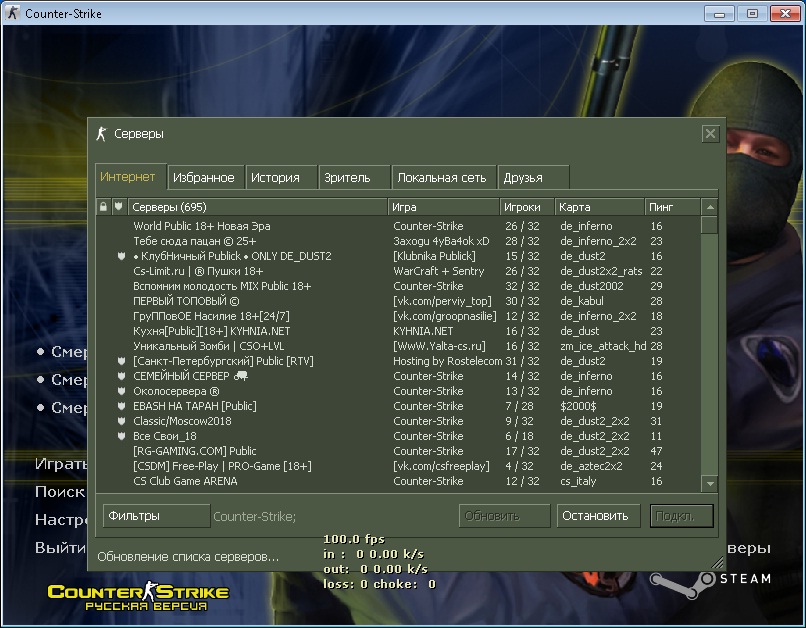Image resolution: width=806 pixels, height=628 pixels.
Task: Select [RG-GAMING.COM] Public server
Action: [398, 451]
